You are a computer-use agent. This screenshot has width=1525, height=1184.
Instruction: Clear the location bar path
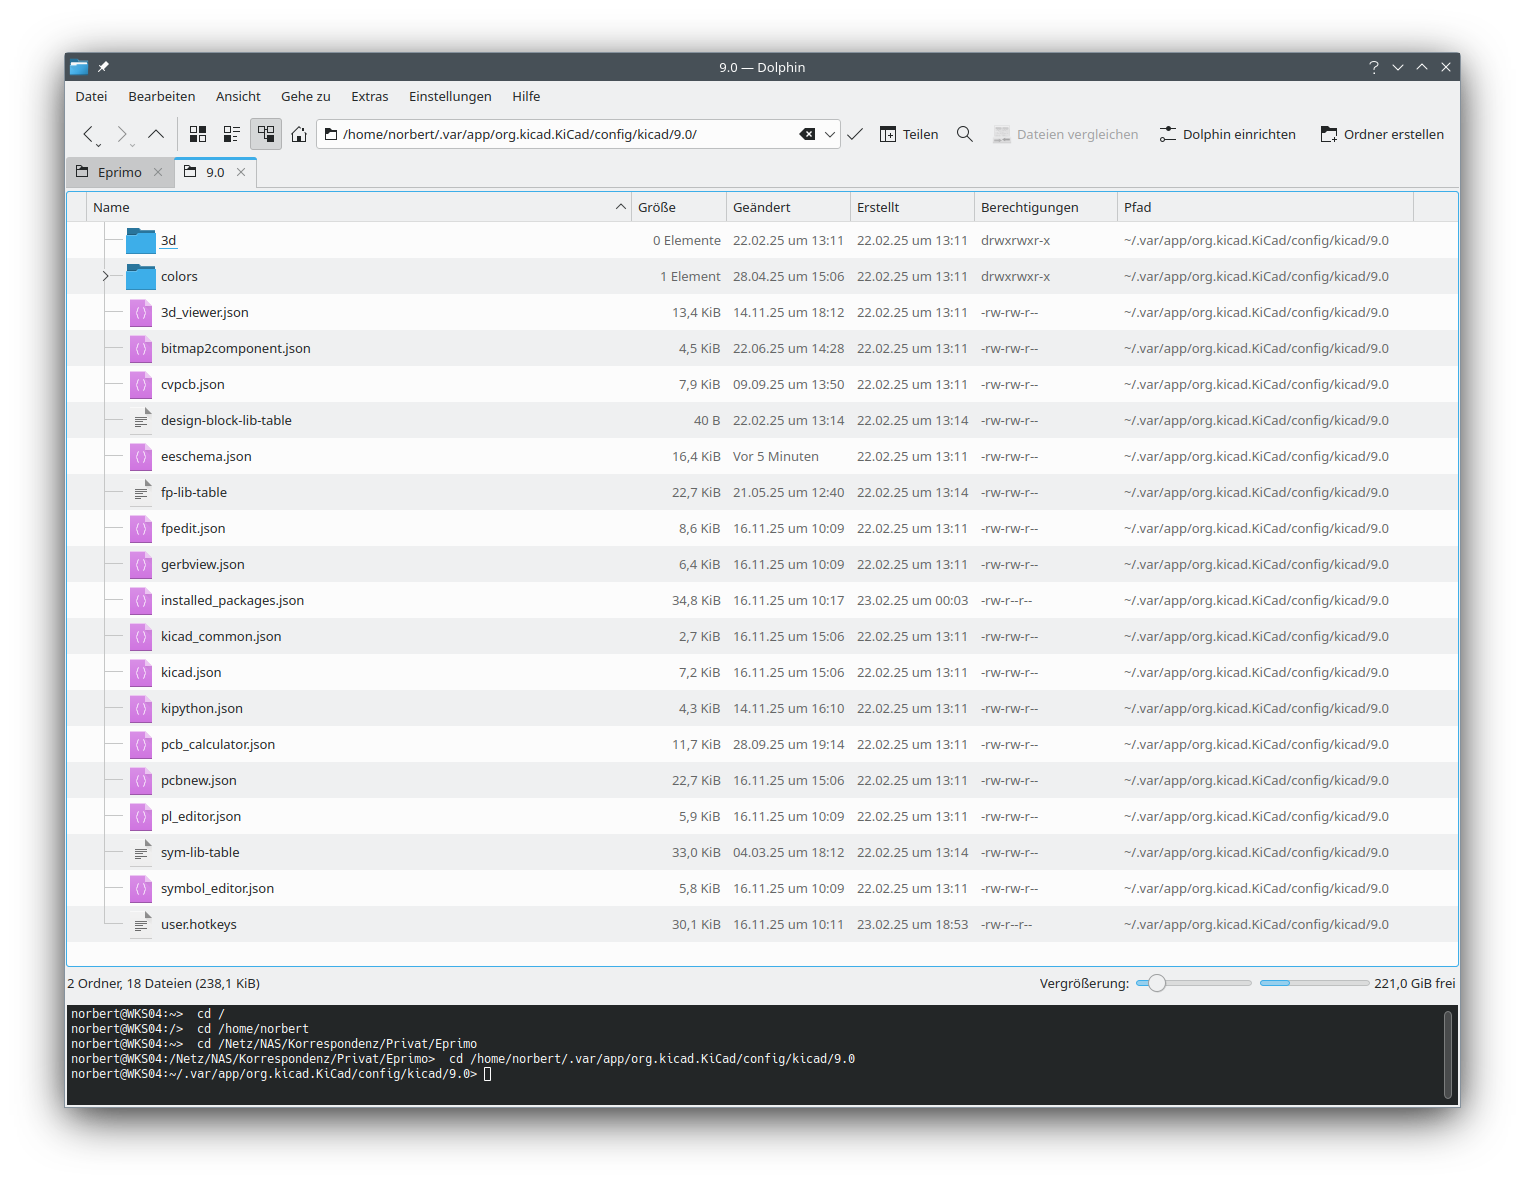point(807,134)
